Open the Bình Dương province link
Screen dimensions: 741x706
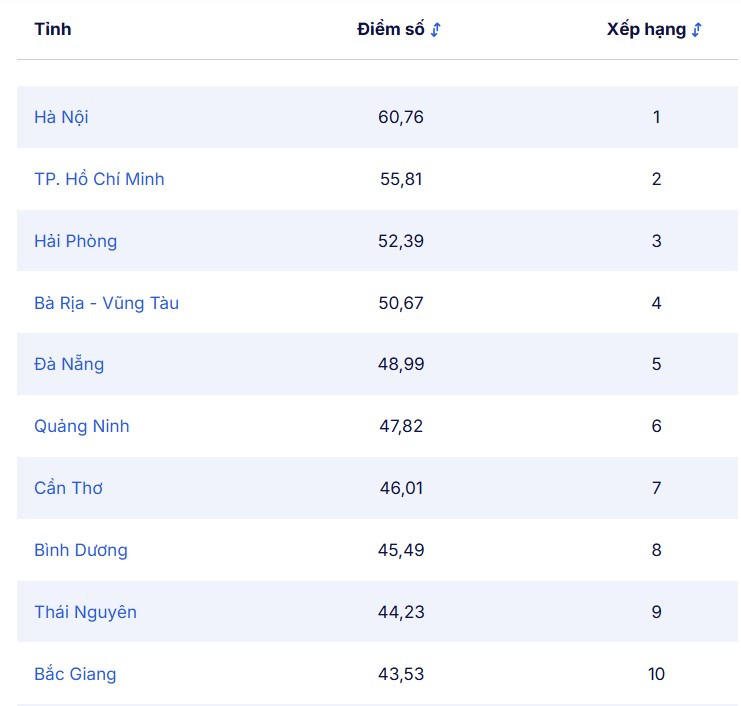pyautogui.click(x=80, y=550)
